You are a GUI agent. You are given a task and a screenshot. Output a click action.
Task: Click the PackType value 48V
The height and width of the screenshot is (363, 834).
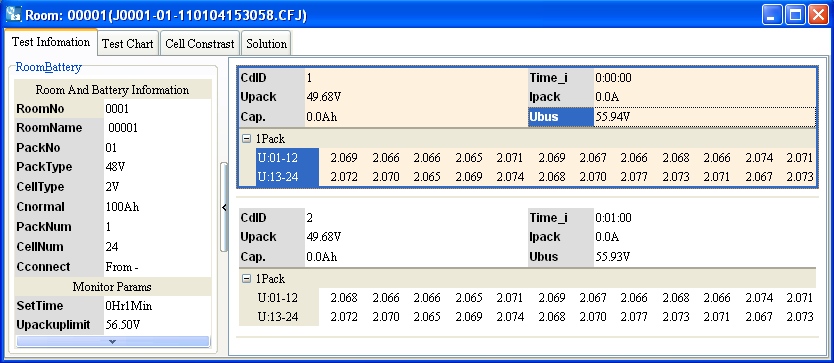point(115,167)
